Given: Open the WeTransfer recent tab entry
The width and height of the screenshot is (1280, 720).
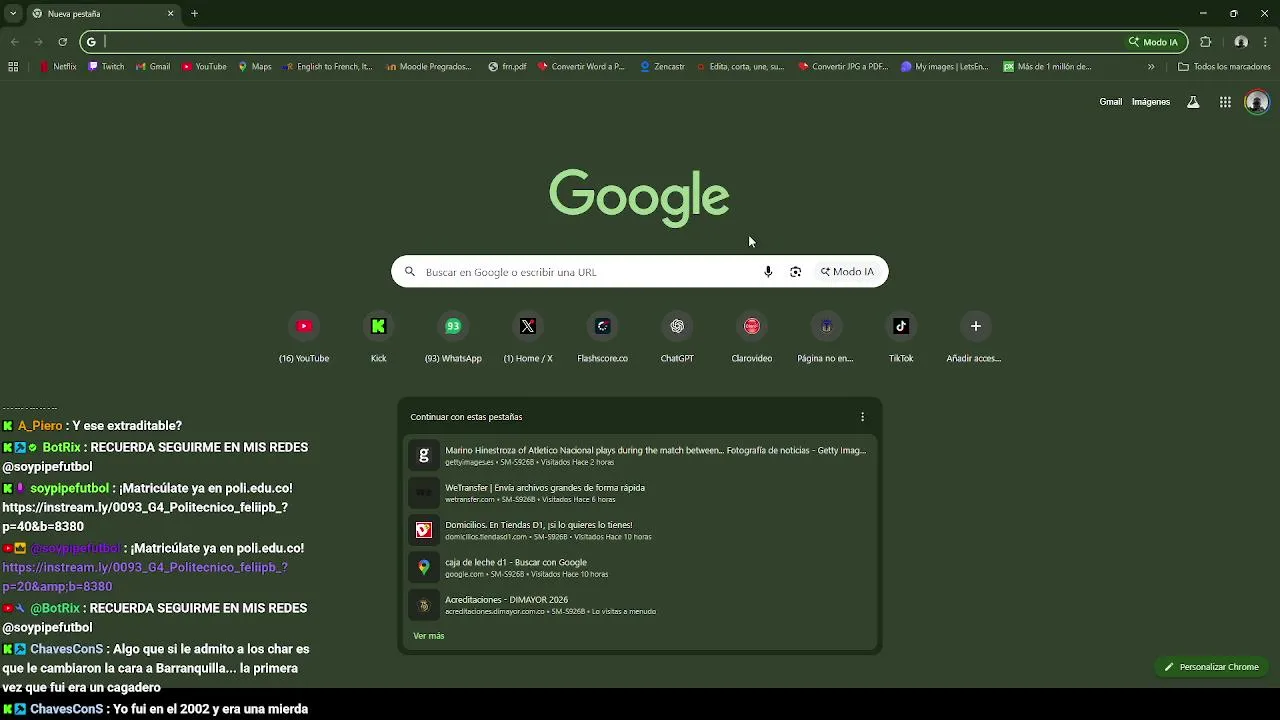Looking at the screenshot, I should (x=640, y=493).
